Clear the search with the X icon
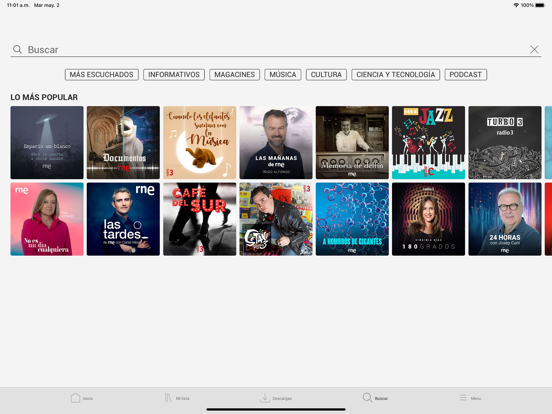Screen dimensions: 552x414 pos(534,49)
